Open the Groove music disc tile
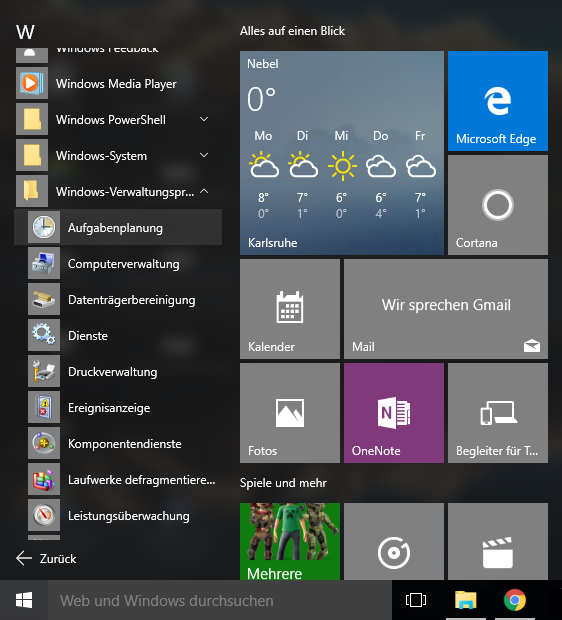 pos(394,541)
